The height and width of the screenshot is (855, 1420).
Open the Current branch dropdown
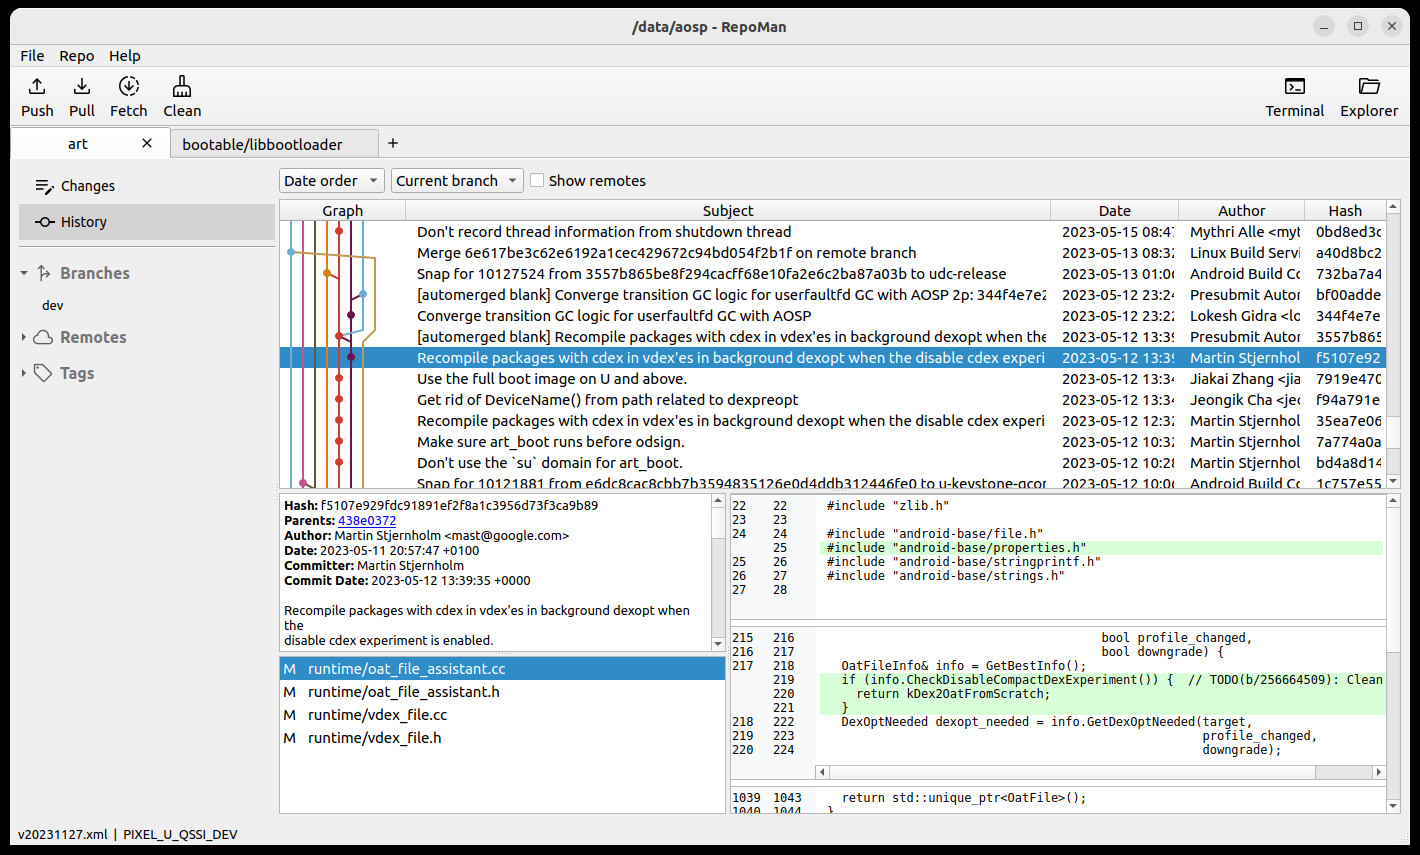pos(456,181)
